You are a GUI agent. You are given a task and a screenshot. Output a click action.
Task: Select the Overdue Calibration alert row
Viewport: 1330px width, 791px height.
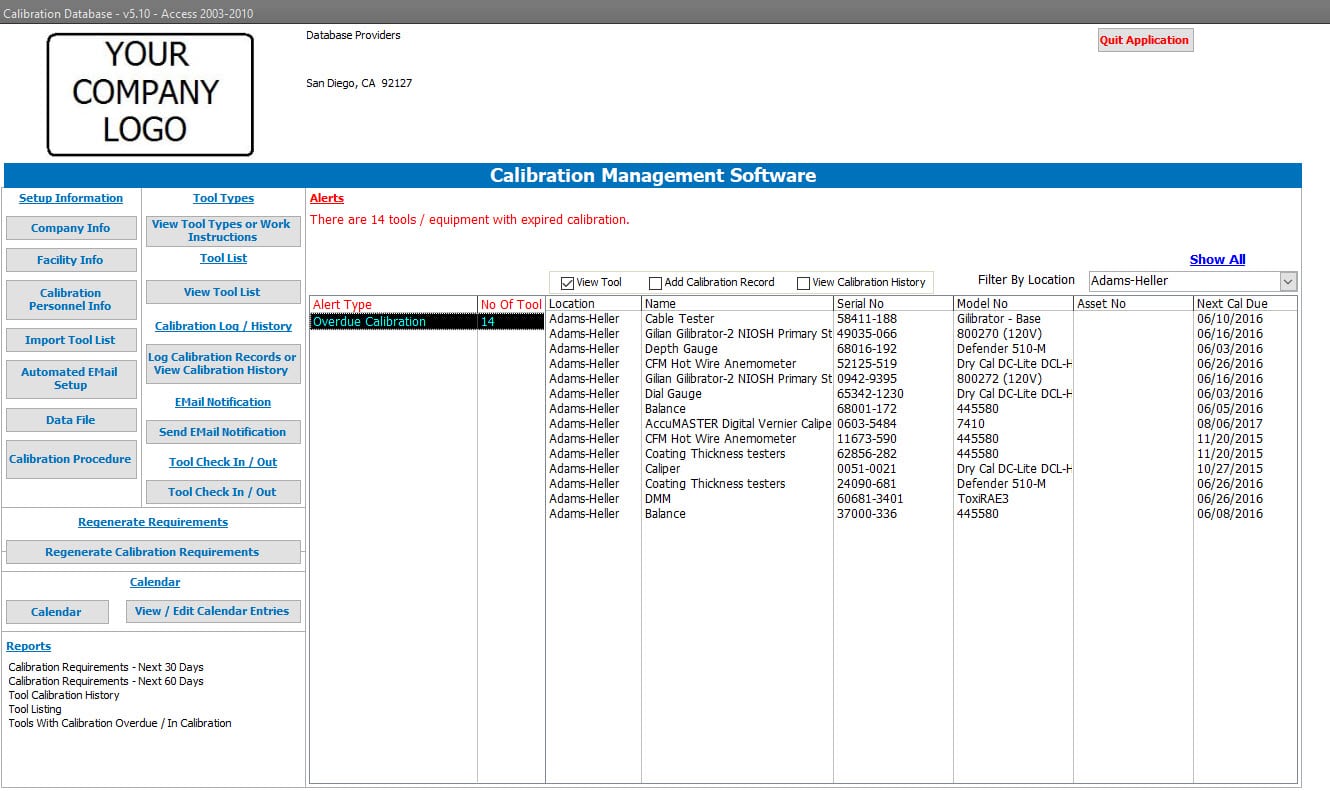pyautogui.click(x=427, y=322)
